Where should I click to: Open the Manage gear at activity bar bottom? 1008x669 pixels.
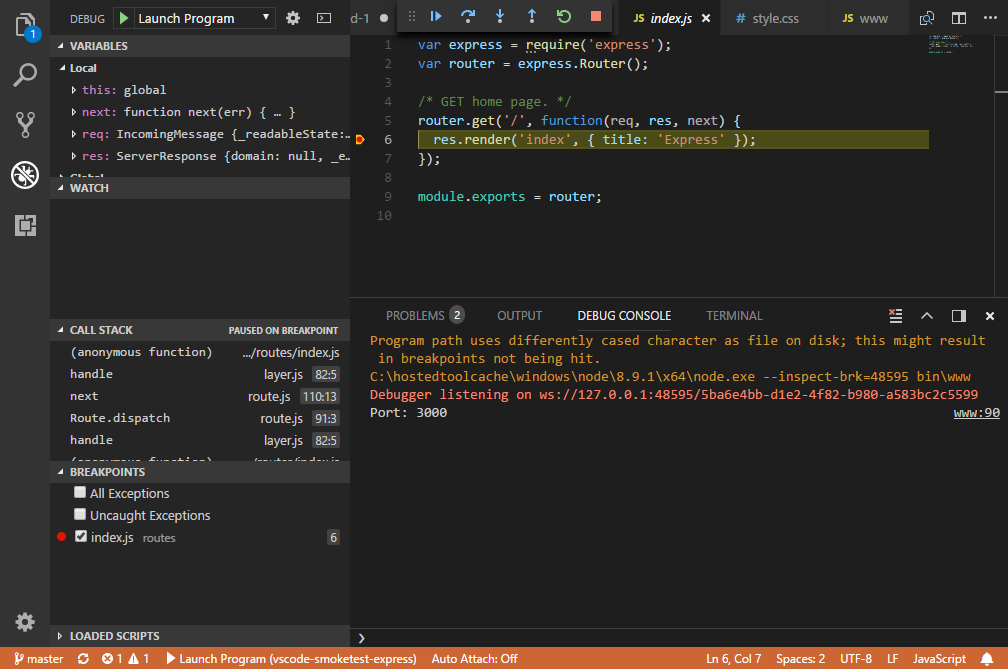(25, 621)
